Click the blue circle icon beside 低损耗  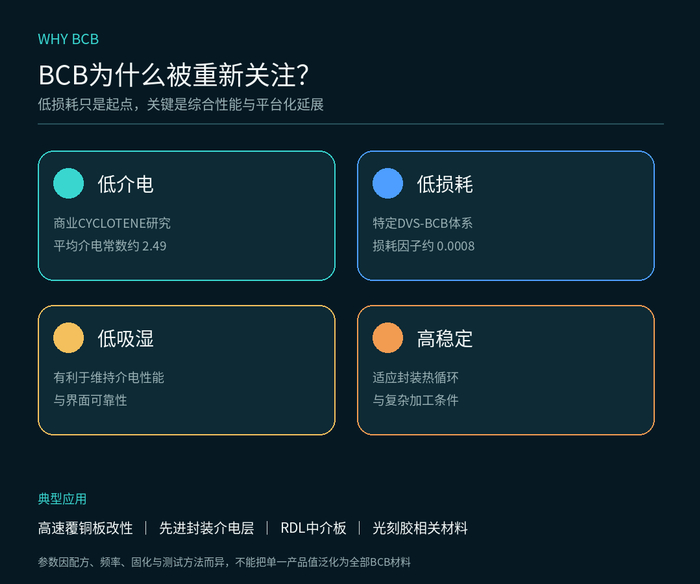click(x=388, y=183)
